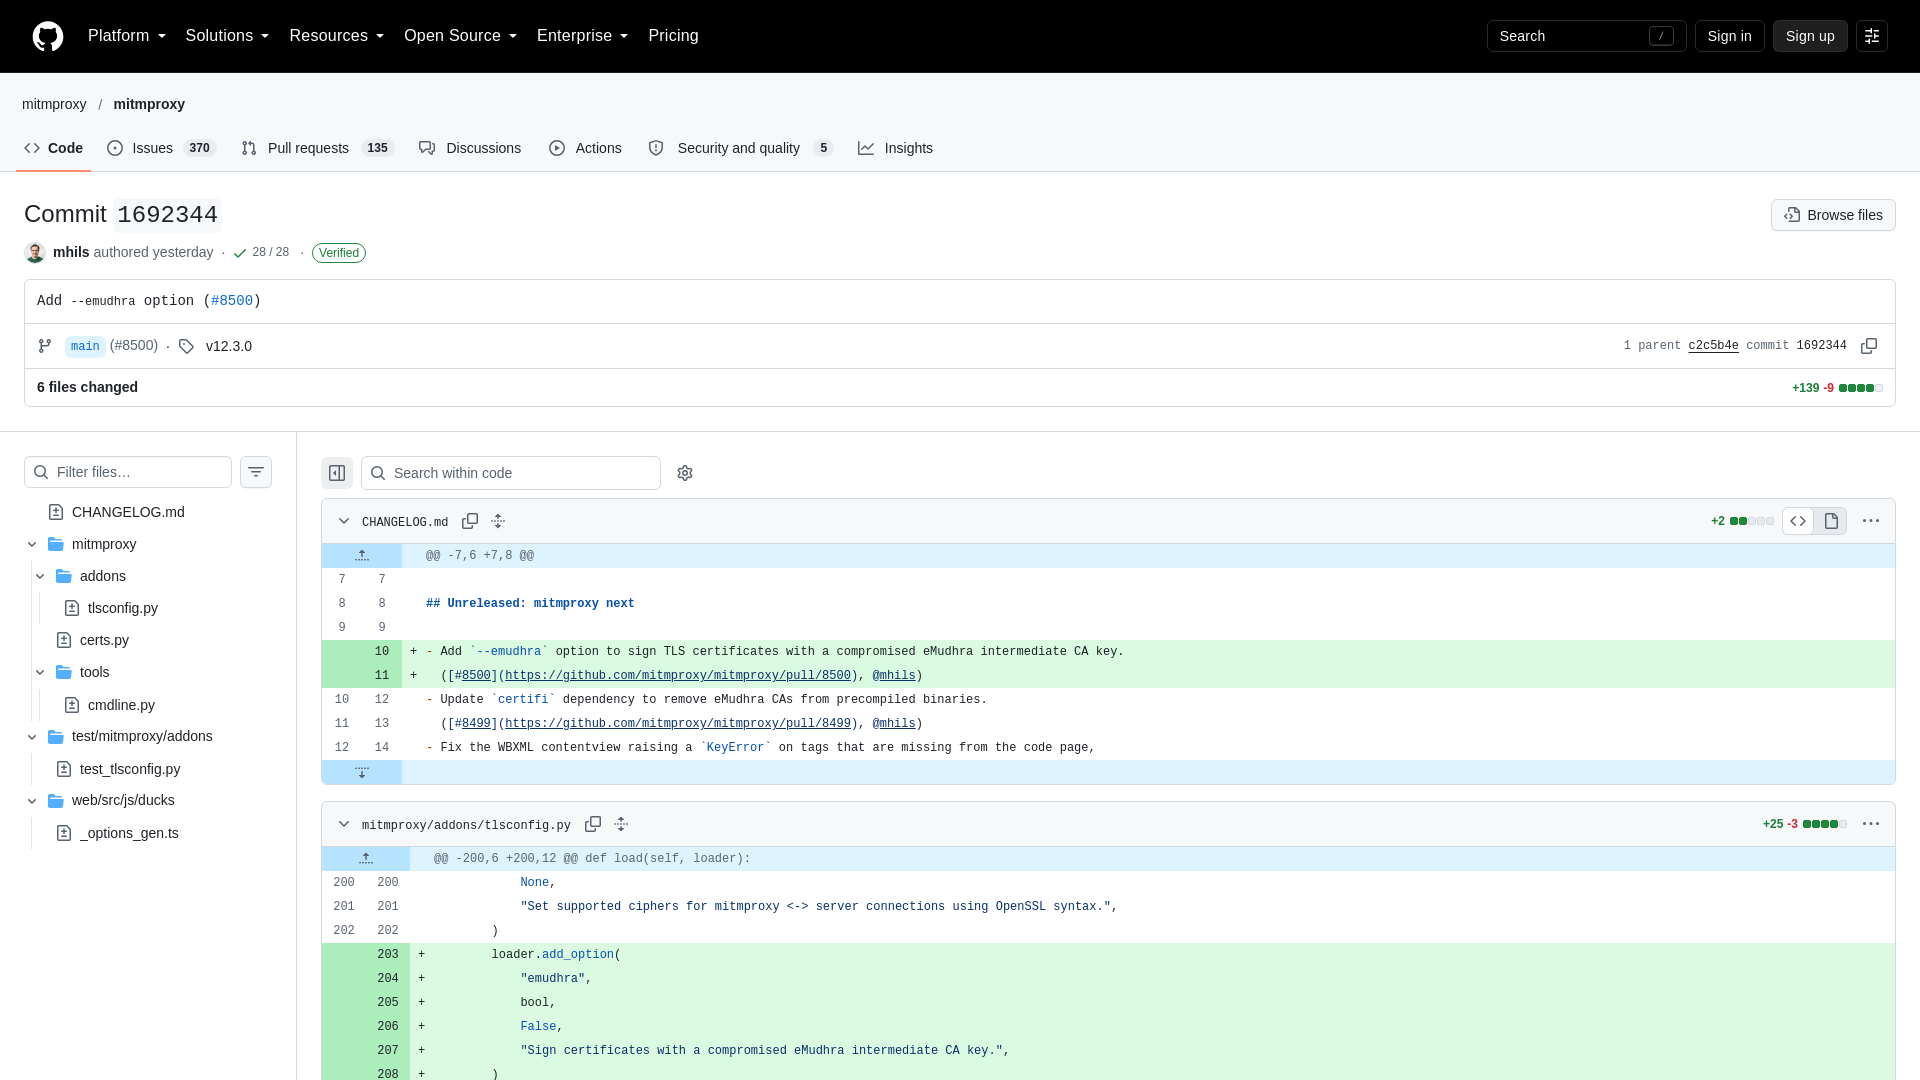Open diff view settings gear
This screenshot has height=1080, width=1920.
tap(685, 473)
